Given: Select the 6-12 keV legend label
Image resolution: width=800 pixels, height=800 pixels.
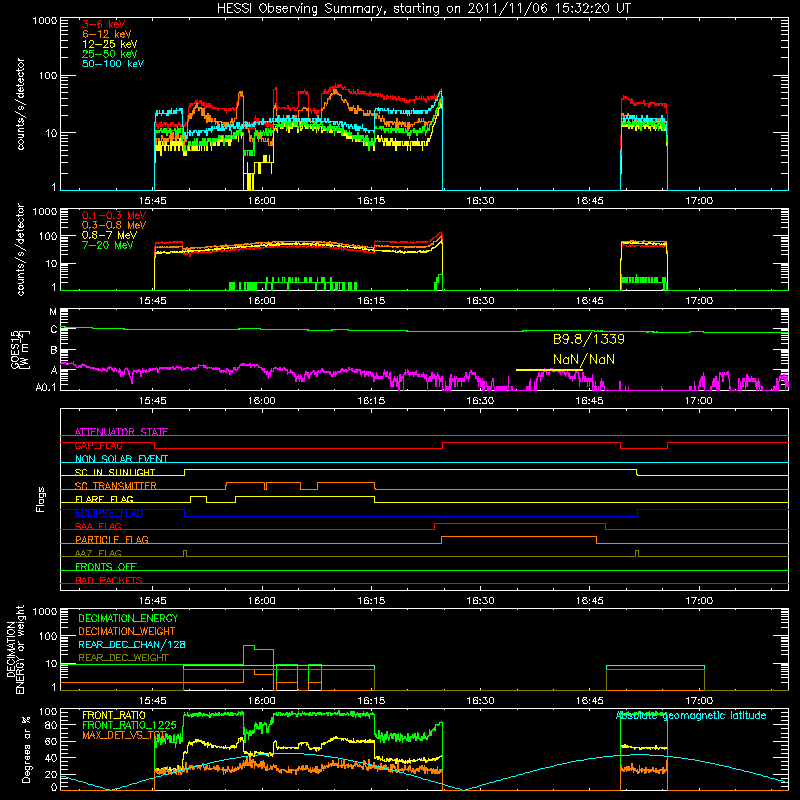Looking at the screenshot, I should [107, 34].
